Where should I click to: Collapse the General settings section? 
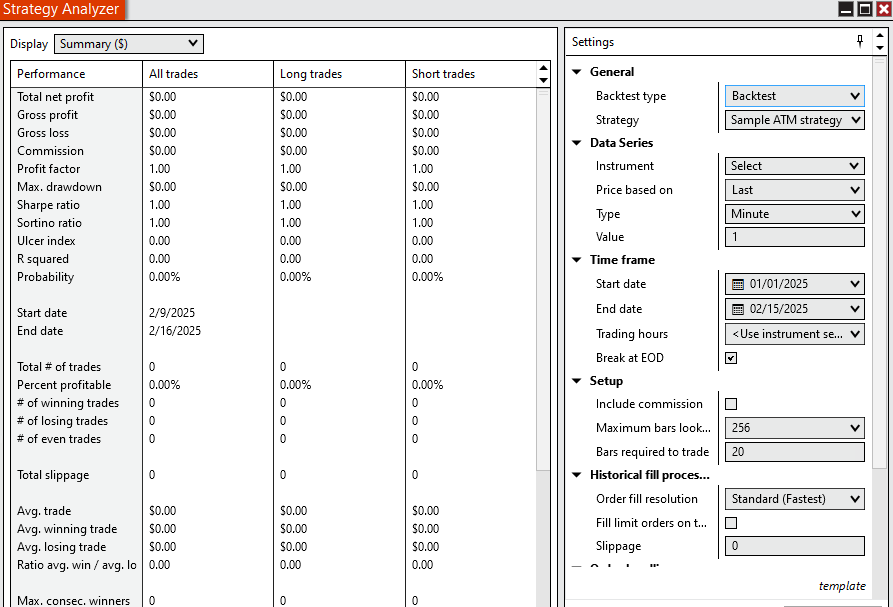576,72
